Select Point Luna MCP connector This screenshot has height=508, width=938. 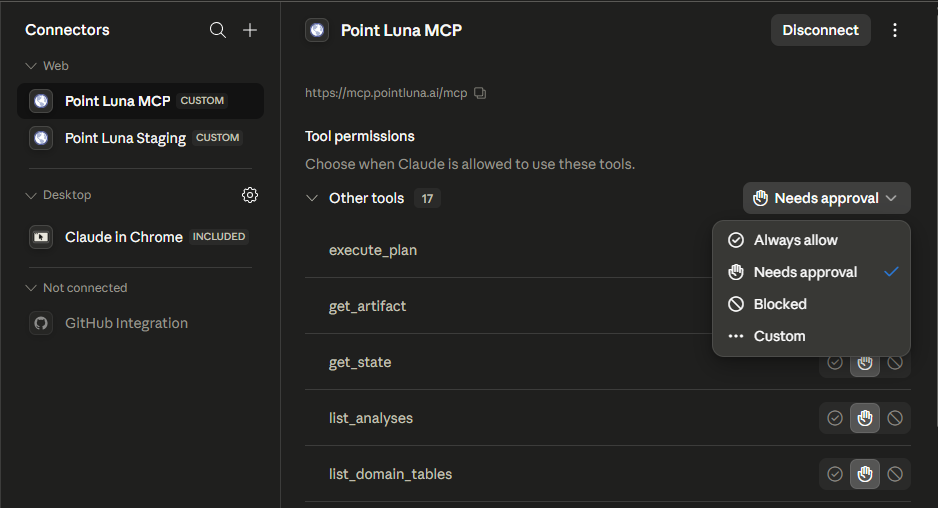(x=141, y=101)
